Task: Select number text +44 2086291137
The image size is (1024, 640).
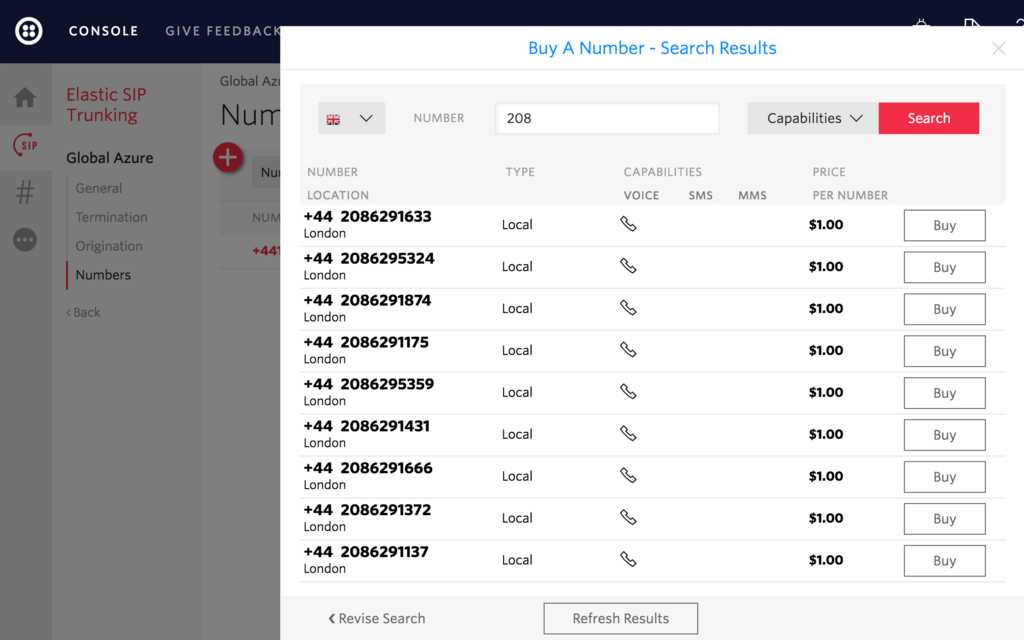Action: pyautogui.click(x=366, y=552)
